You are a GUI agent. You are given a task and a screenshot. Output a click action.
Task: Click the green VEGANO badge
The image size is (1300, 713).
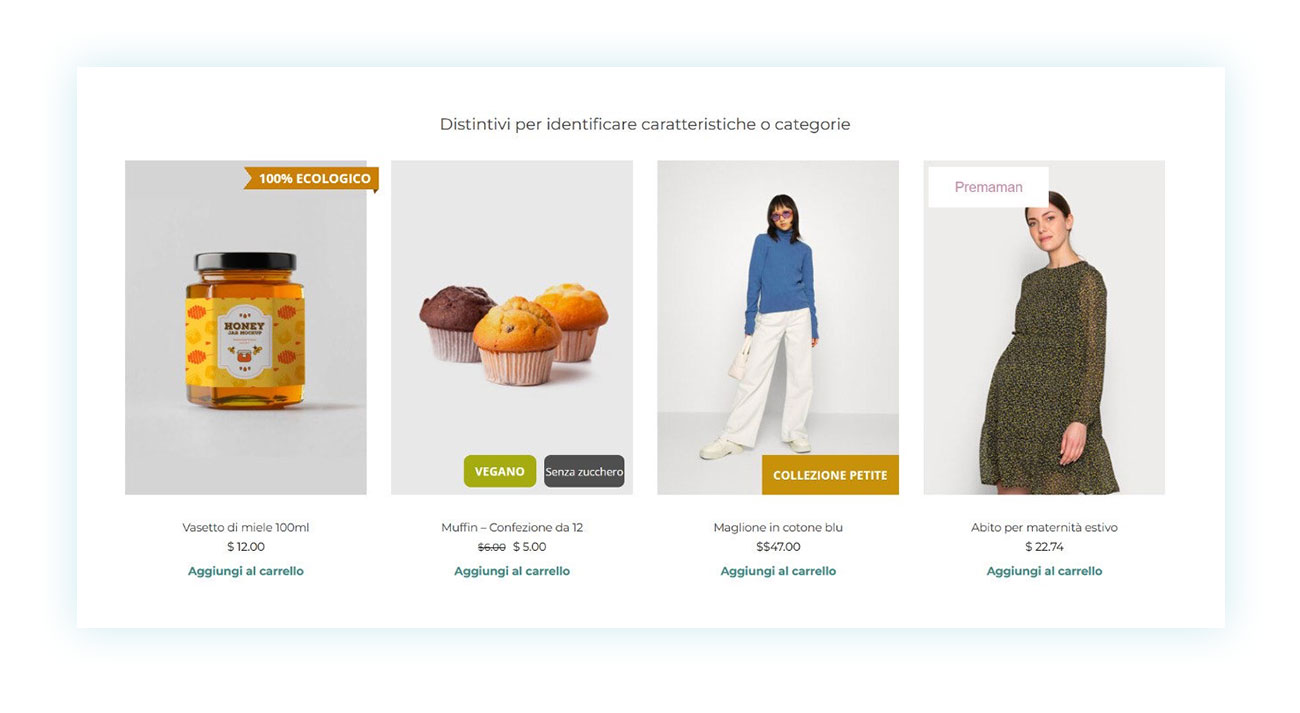500,471
